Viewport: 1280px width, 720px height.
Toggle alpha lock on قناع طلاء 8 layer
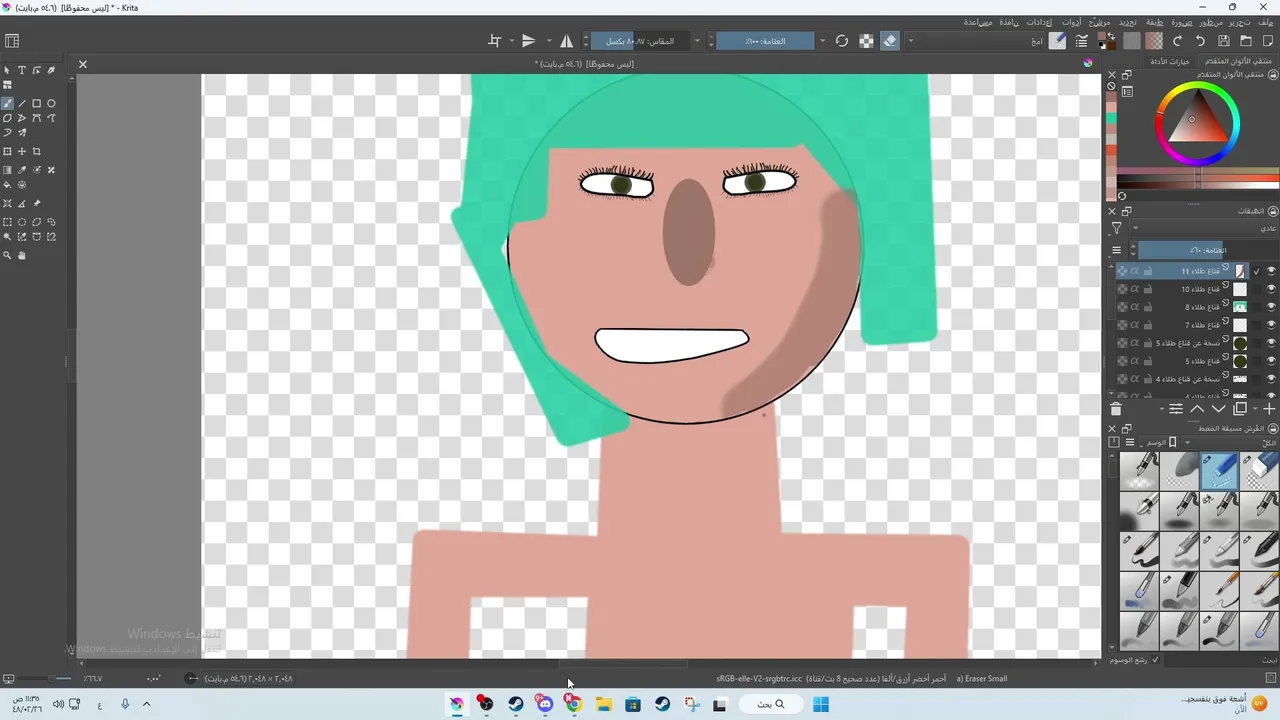pyautogui.click(x=1135, y=307)
